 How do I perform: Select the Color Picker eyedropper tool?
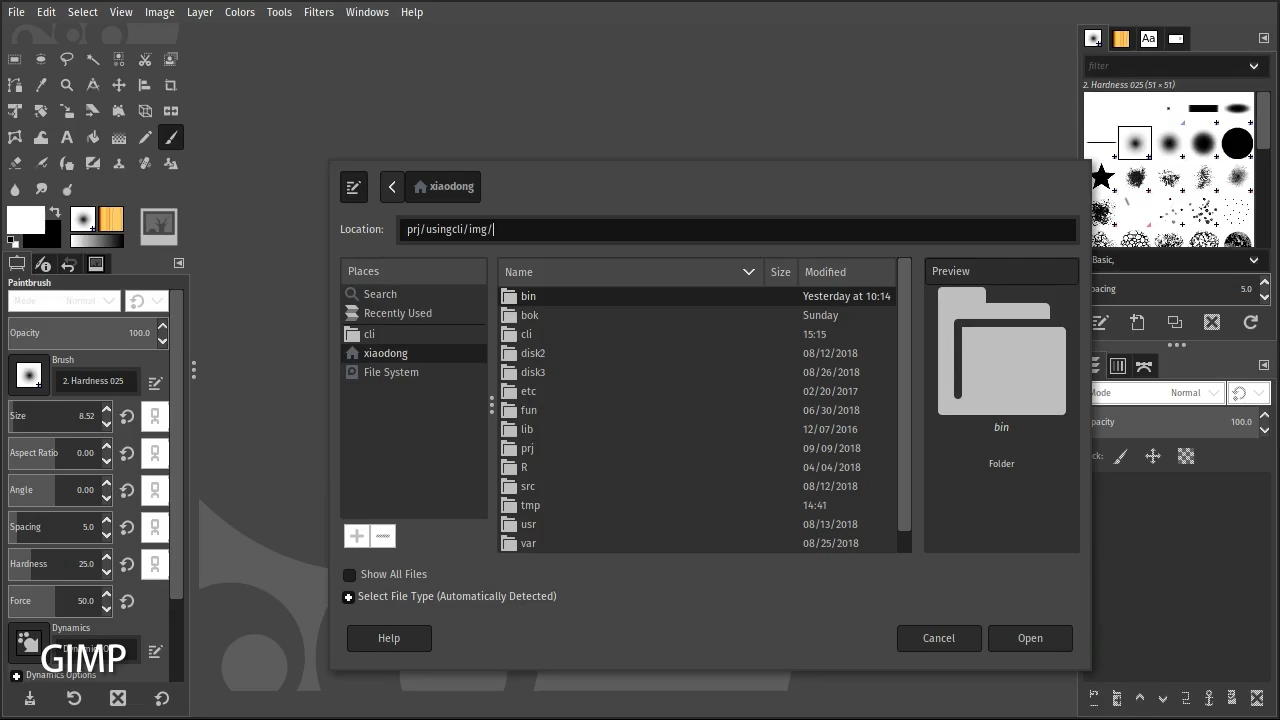coord(41,85)
